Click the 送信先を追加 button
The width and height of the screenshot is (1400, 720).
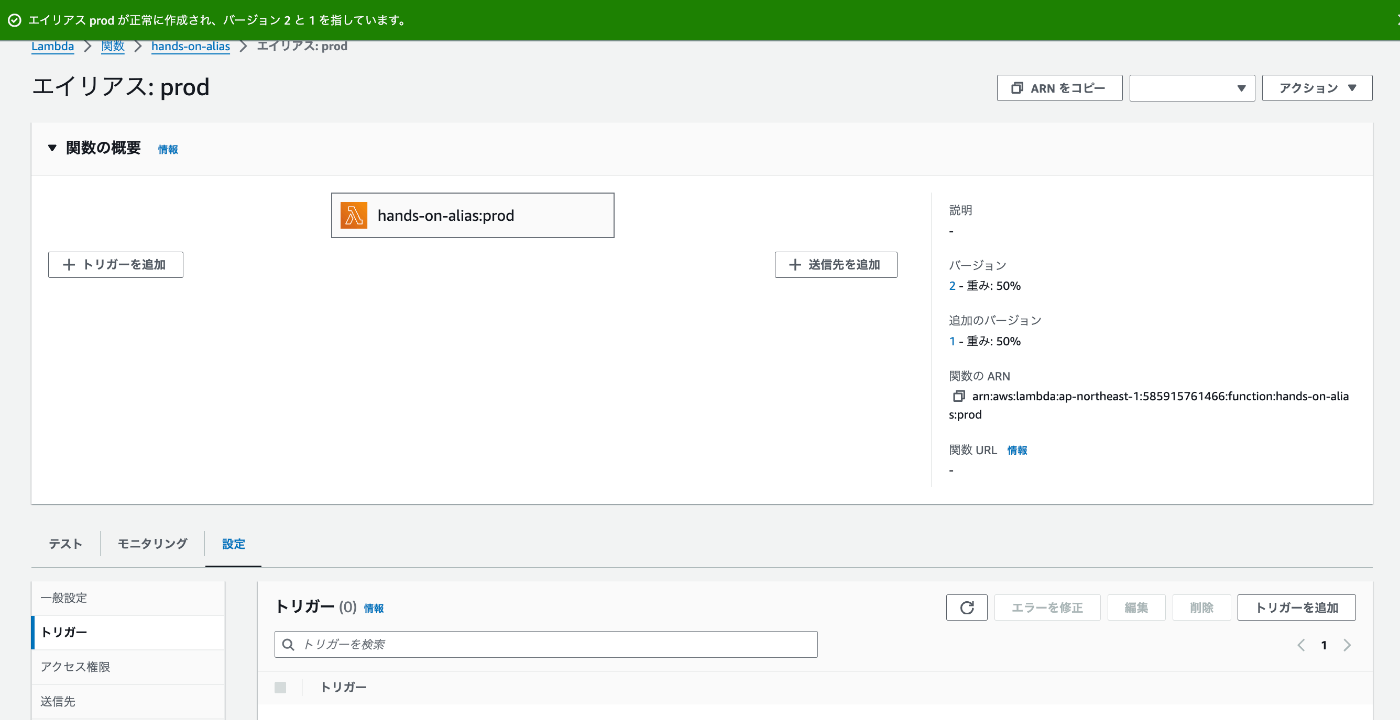[836, 265]
